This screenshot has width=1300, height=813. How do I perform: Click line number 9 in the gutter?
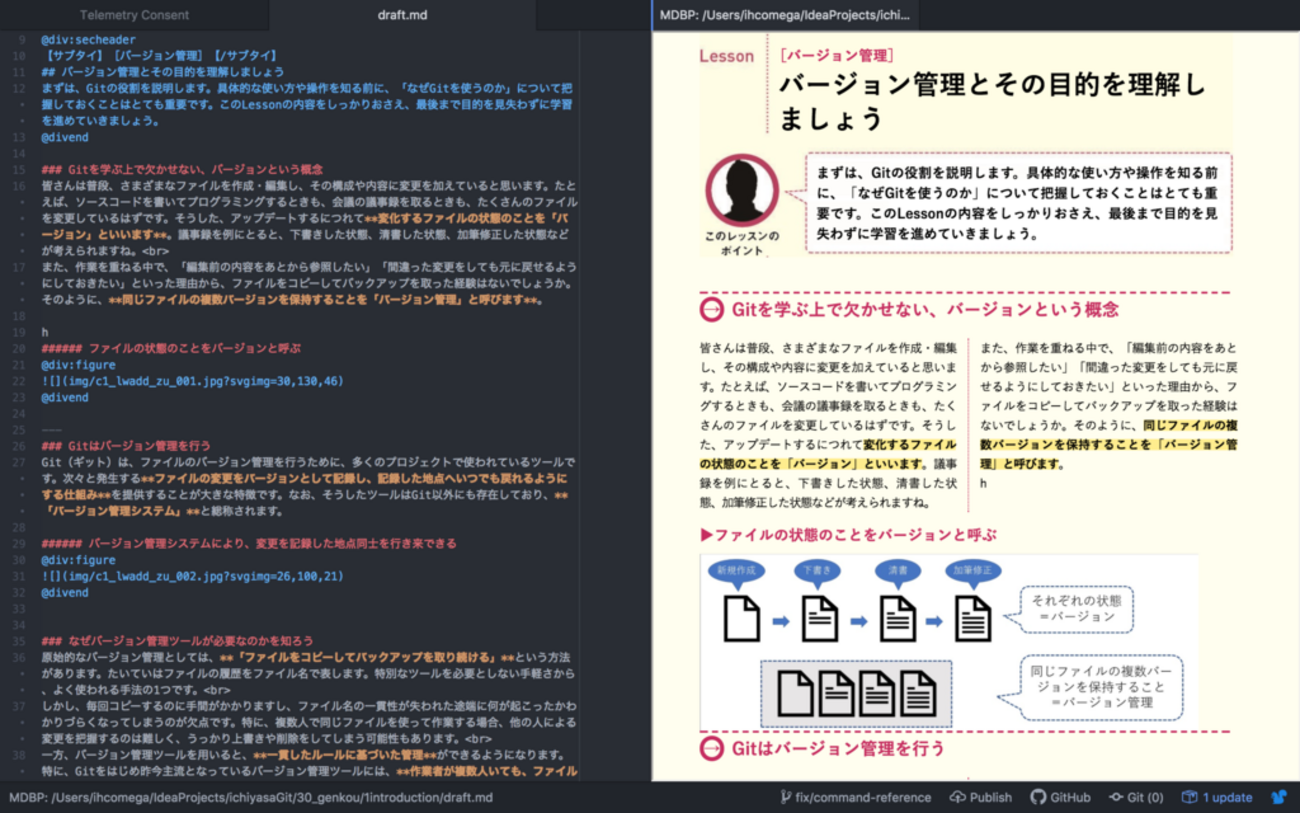tap(21, 40)
